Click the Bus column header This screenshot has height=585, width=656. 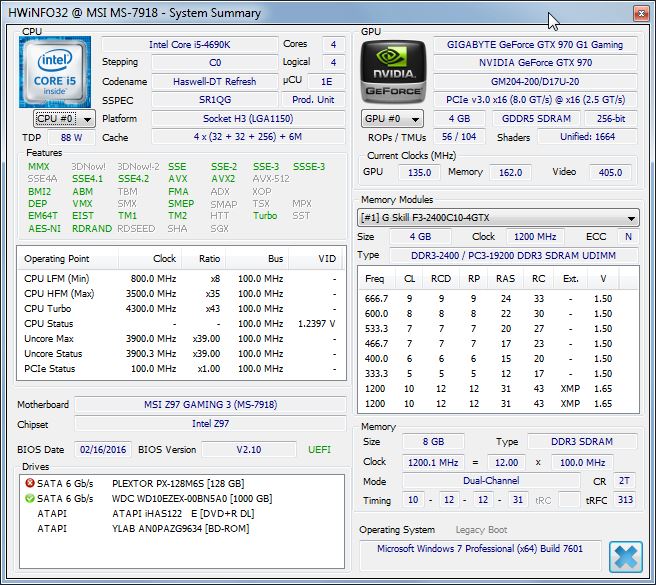point(257,259)
